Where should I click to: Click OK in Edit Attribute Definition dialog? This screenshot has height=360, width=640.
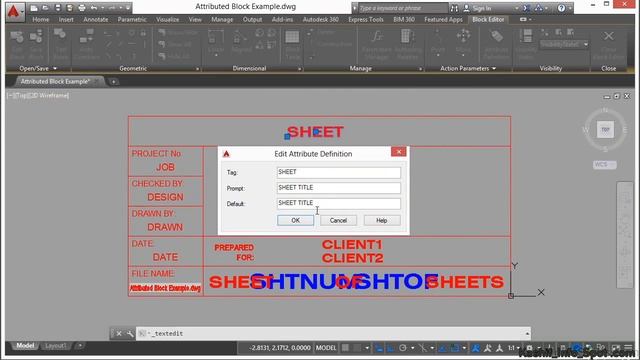click(296, 220)
